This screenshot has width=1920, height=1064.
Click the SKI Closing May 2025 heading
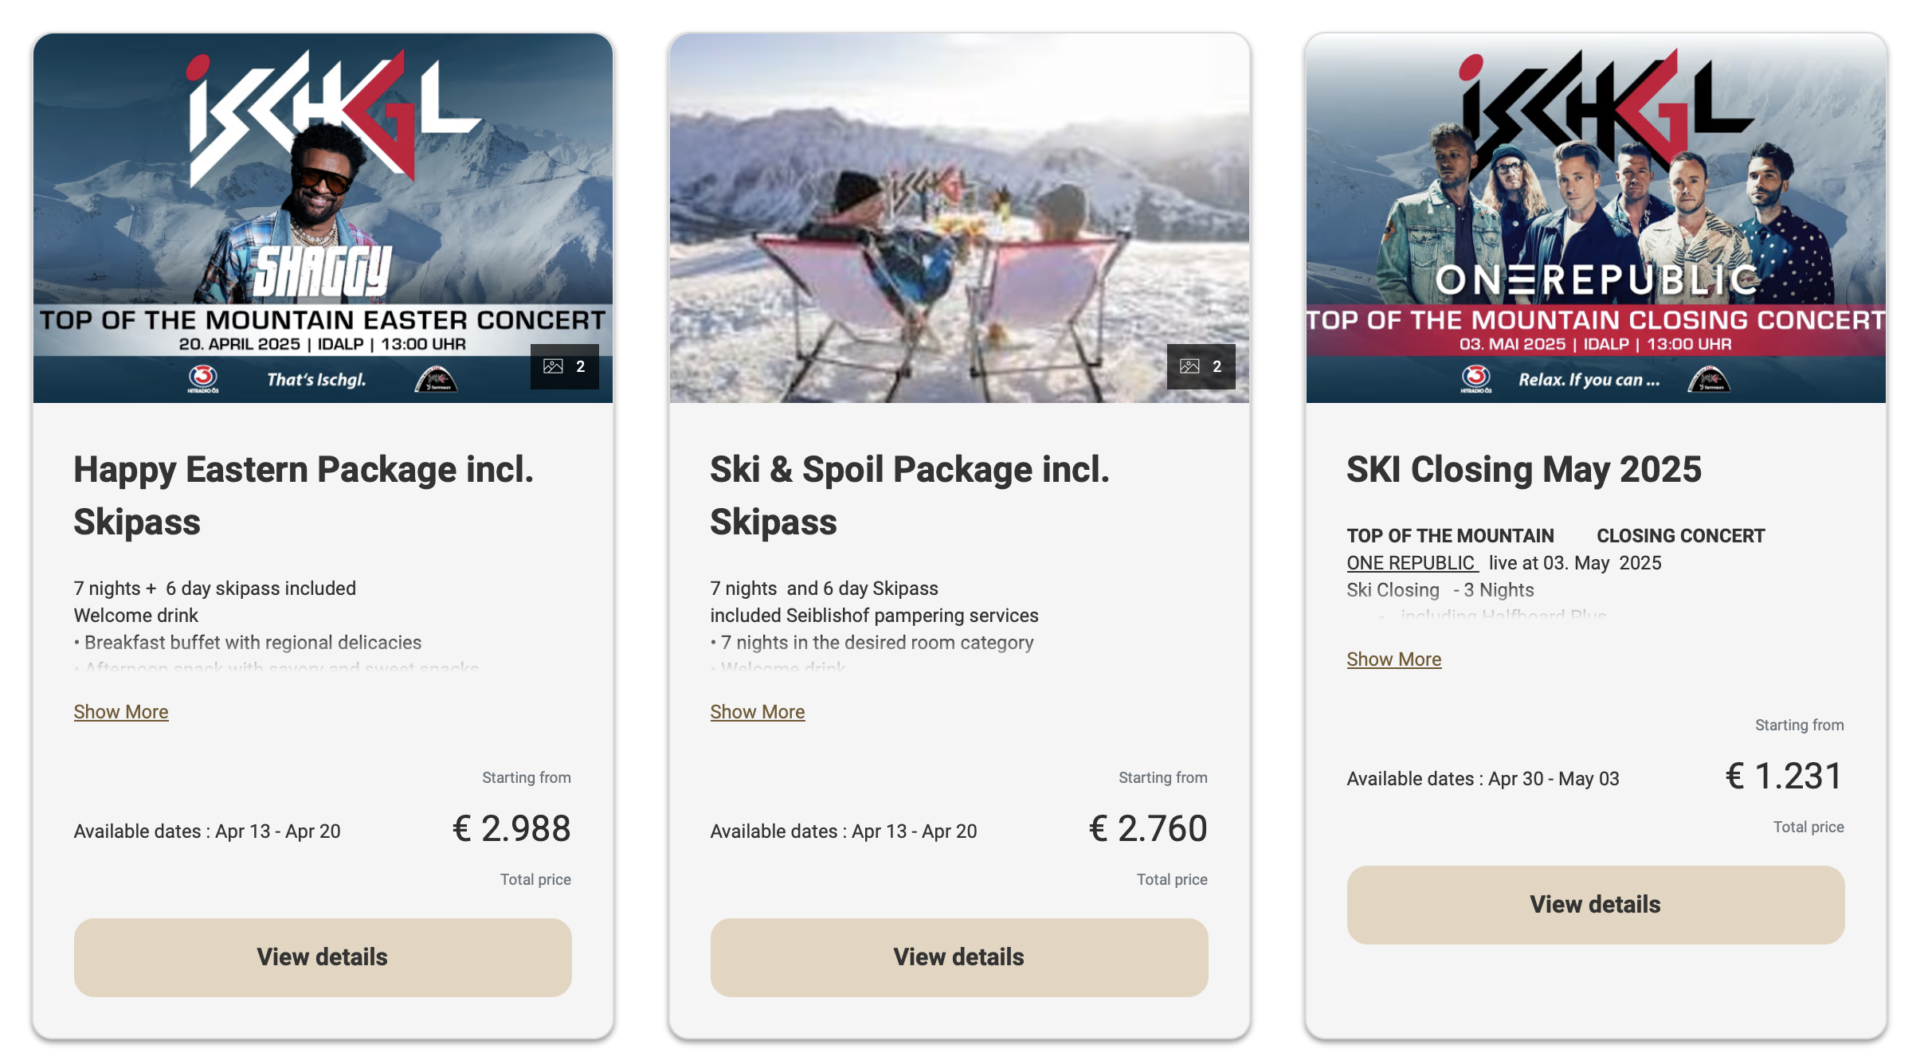[x=1523, y=469]
